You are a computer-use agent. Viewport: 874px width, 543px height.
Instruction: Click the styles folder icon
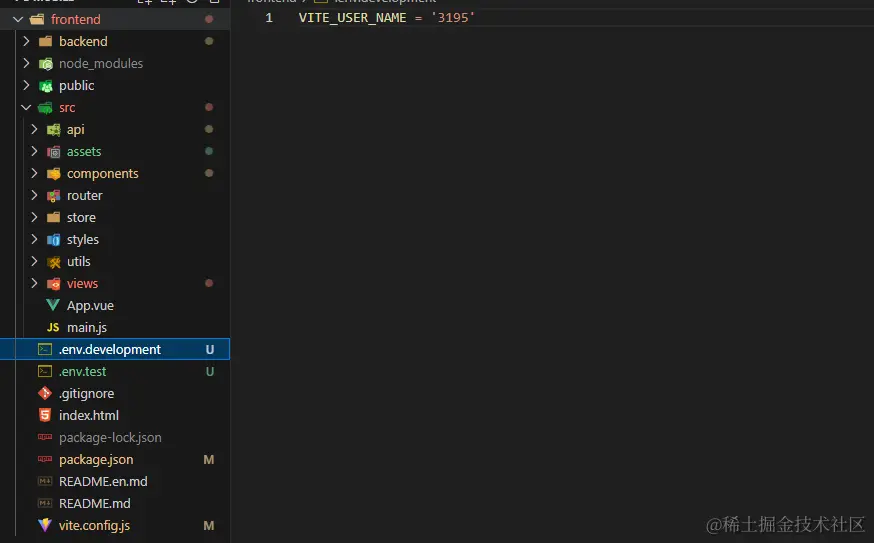tap(54, 240)
